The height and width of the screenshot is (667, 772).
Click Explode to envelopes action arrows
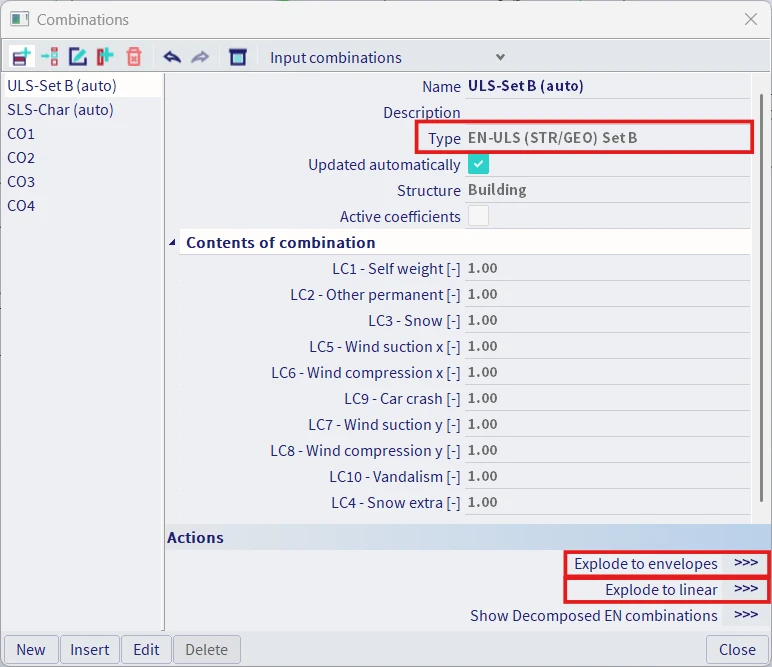746,563
